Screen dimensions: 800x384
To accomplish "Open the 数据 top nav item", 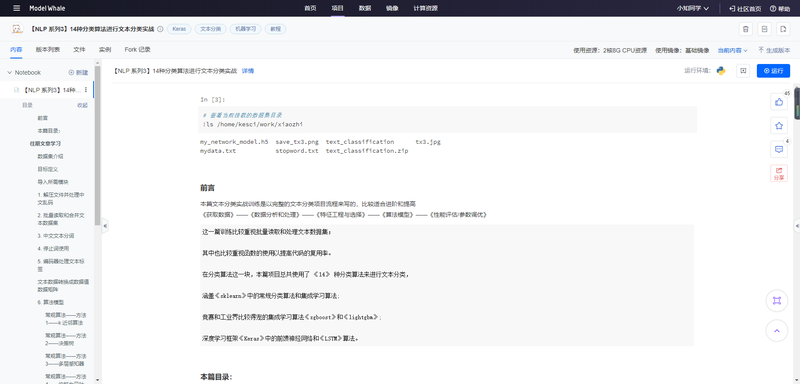I will (365, 8).
